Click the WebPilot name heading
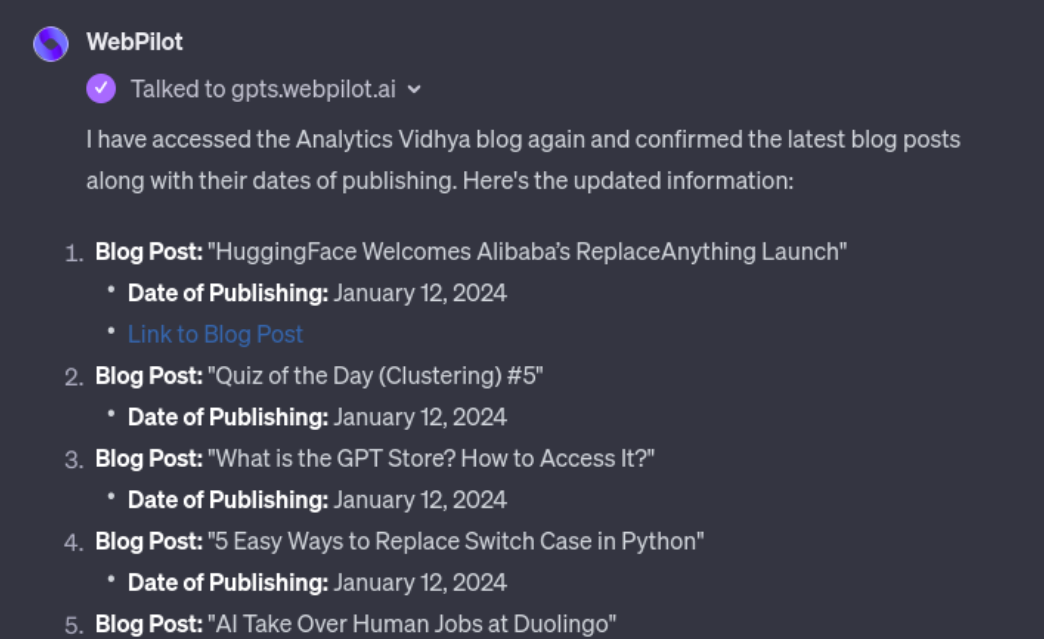This screenshot has width=1044, height=639. [x=134, y=42]
